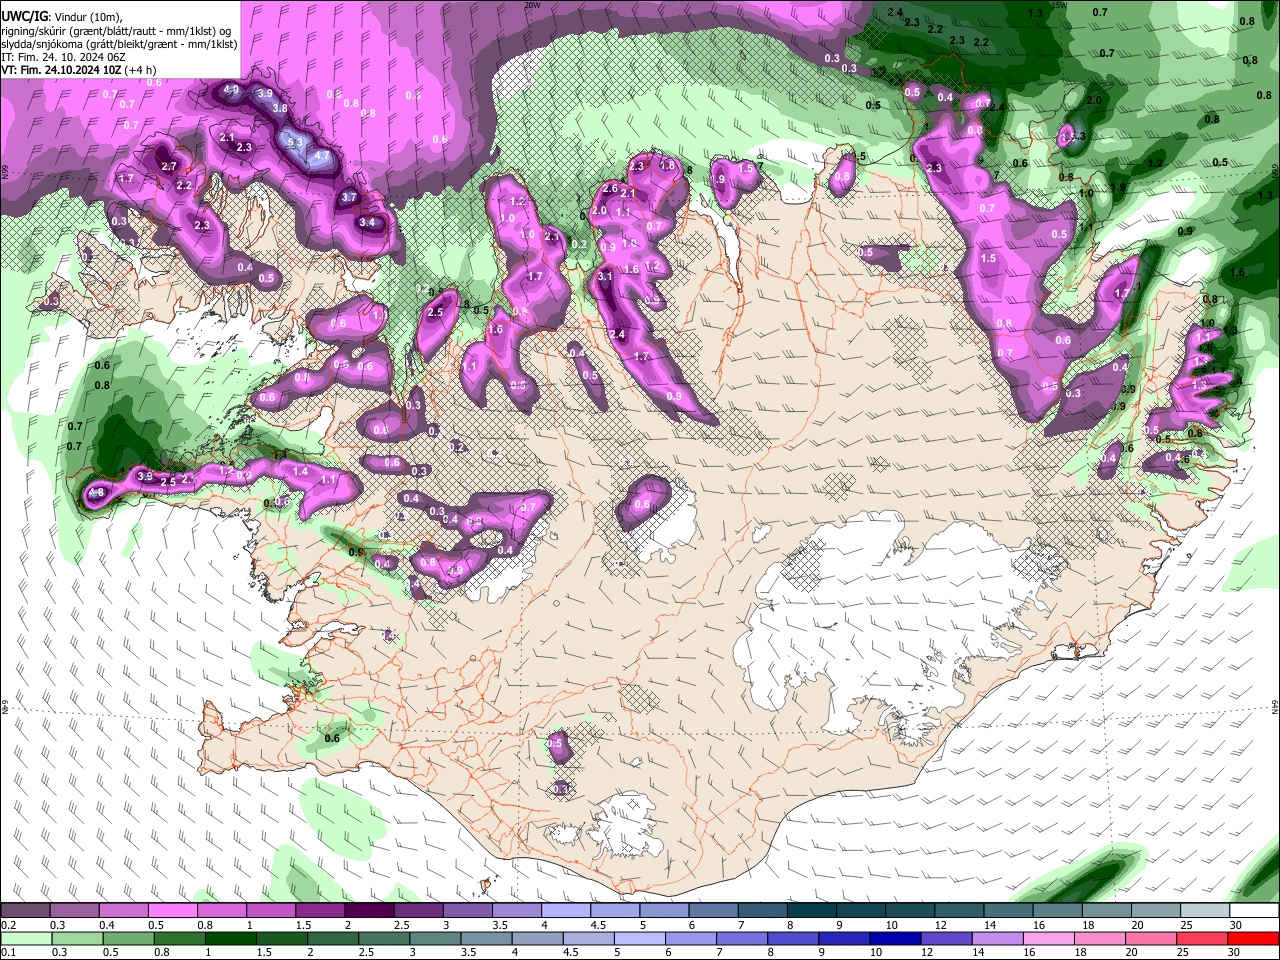Choose pink swatch between 16 and 18, lower row
The image size is (1280, 960).
tap(1047, 938)
